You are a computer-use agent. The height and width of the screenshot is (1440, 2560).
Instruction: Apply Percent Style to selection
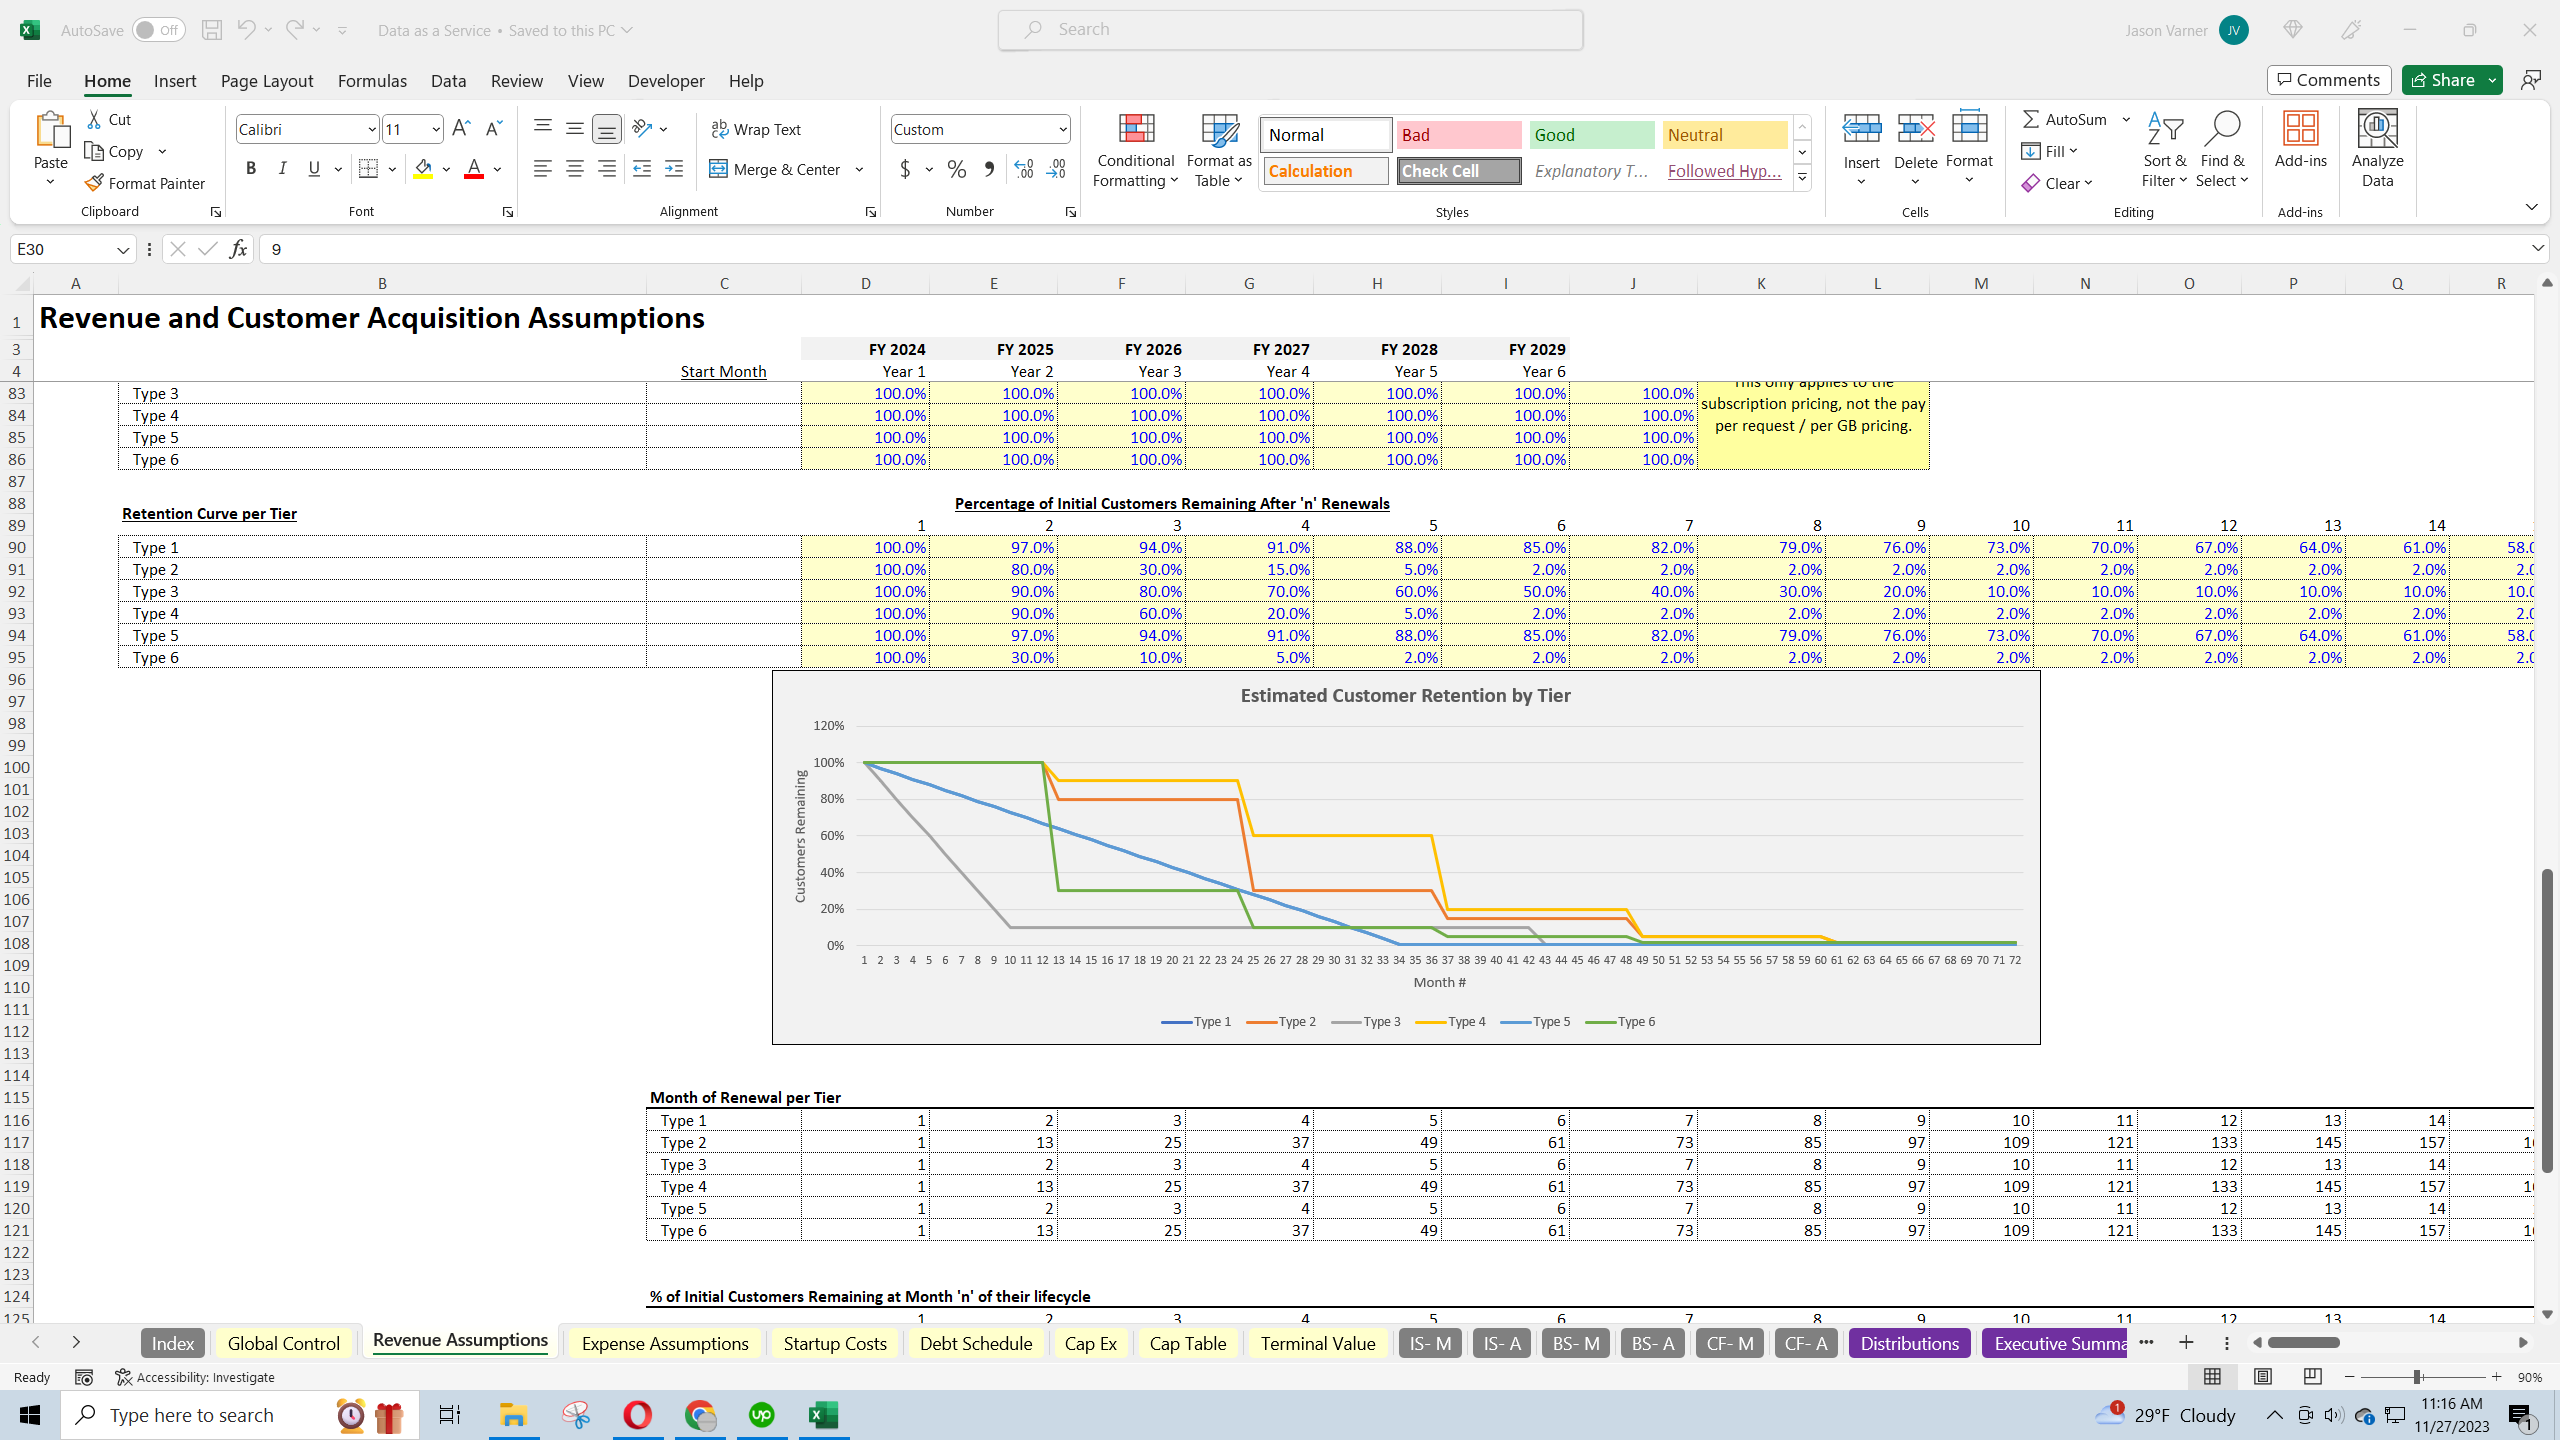(x=956, y=169)
